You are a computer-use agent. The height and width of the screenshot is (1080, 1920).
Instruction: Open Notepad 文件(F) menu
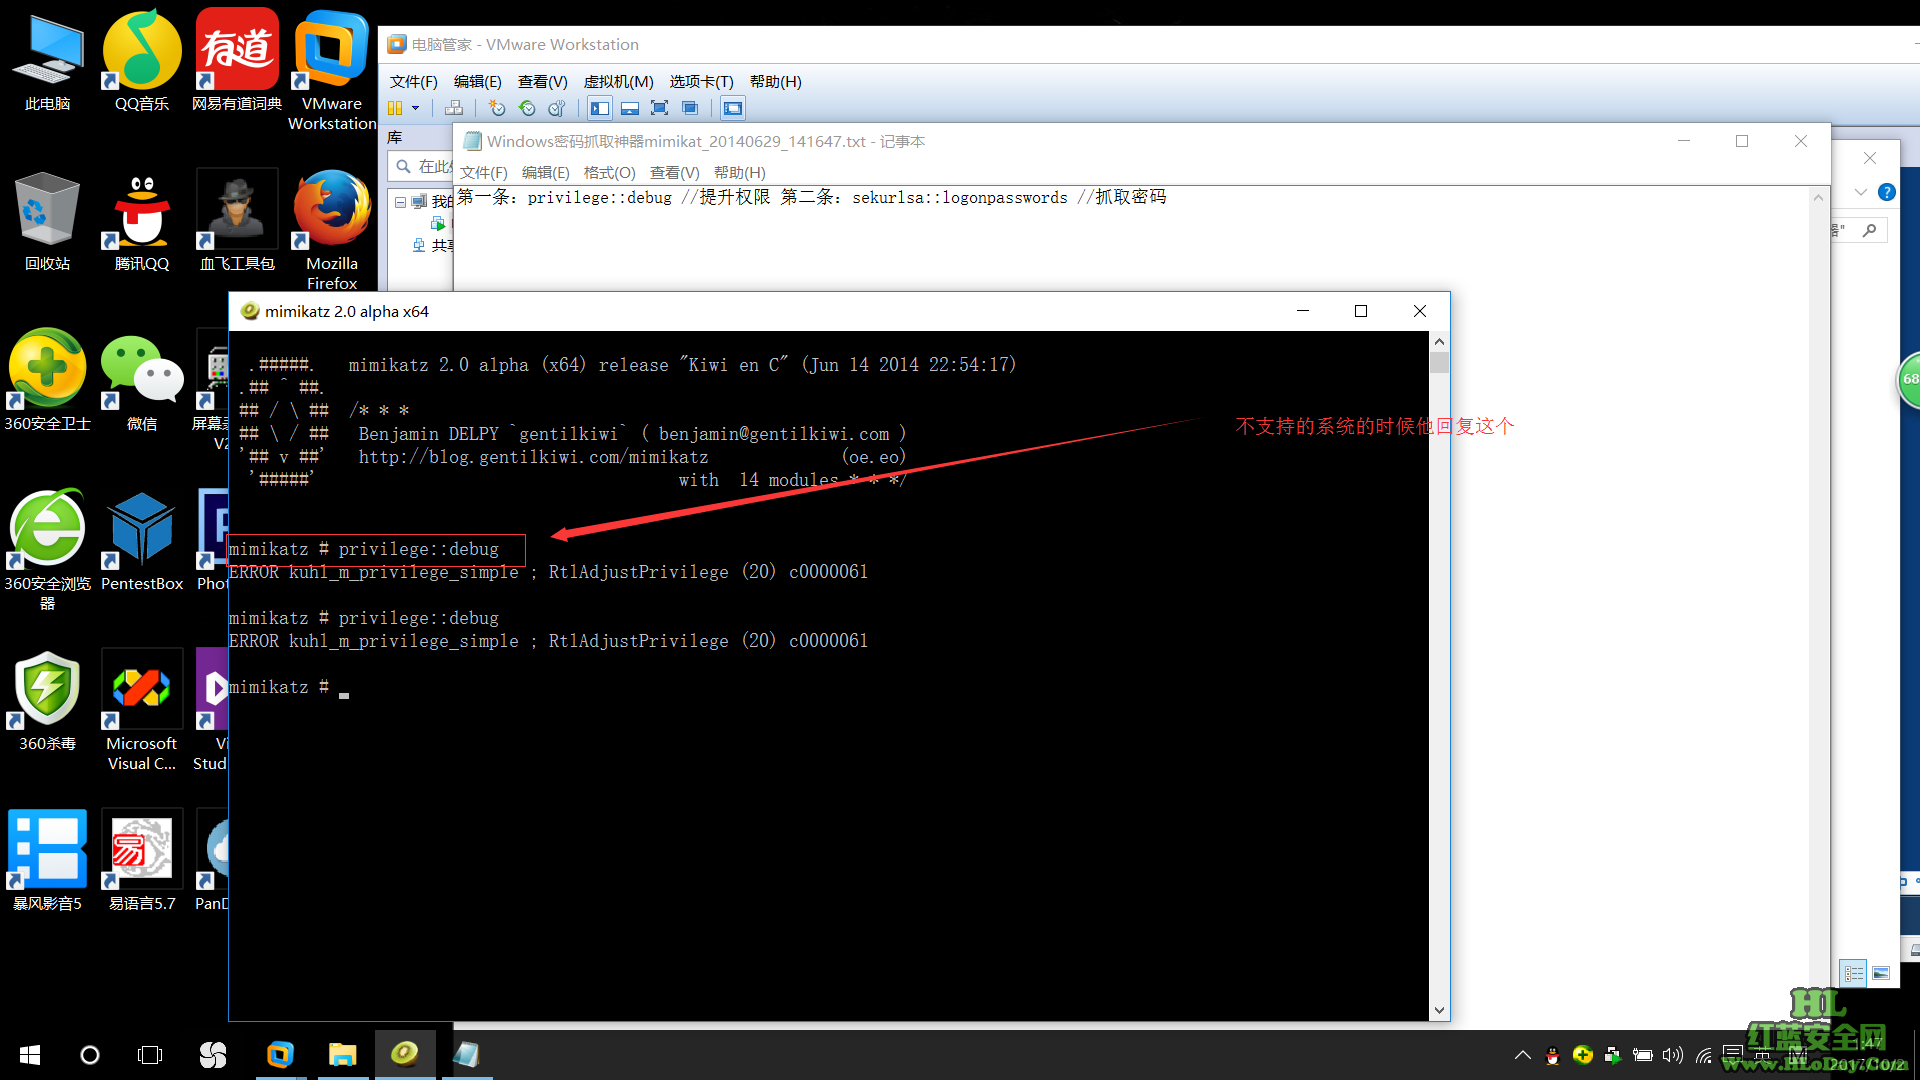(484, 173)
